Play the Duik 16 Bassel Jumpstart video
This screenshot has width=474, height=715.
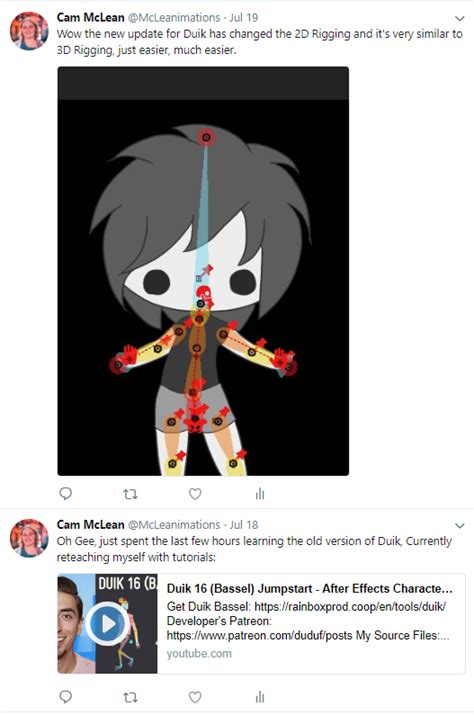(108, 624)
